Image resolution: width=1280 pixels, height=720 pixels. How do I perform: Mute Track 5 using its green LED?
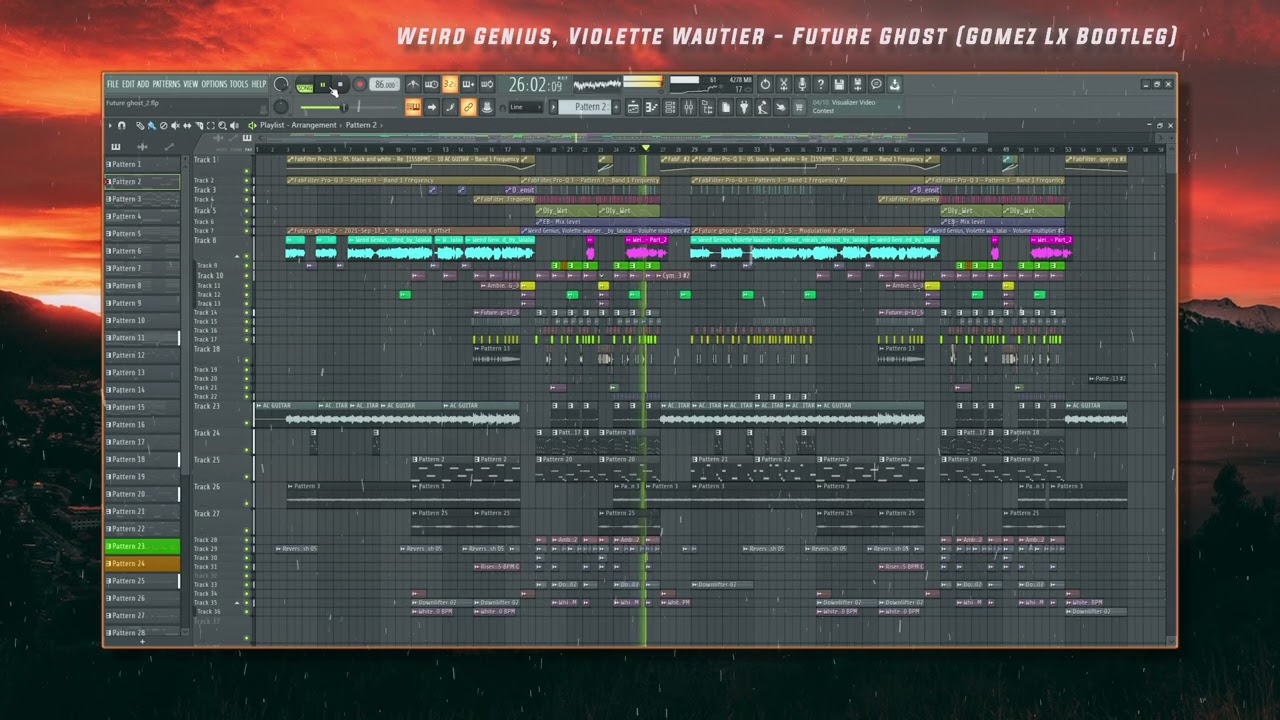coord(246,211)
